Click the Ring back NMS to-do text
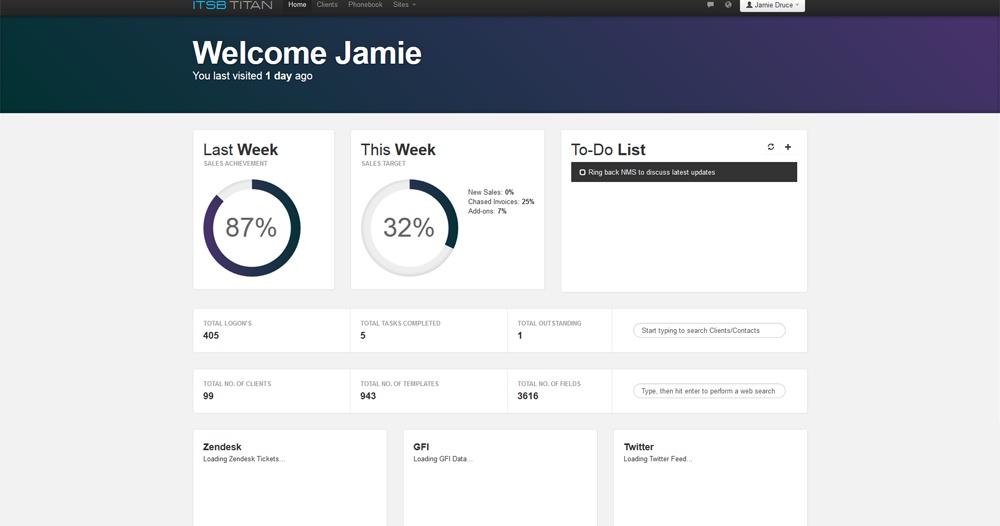The image size is (1000, 526). [651, 172]
